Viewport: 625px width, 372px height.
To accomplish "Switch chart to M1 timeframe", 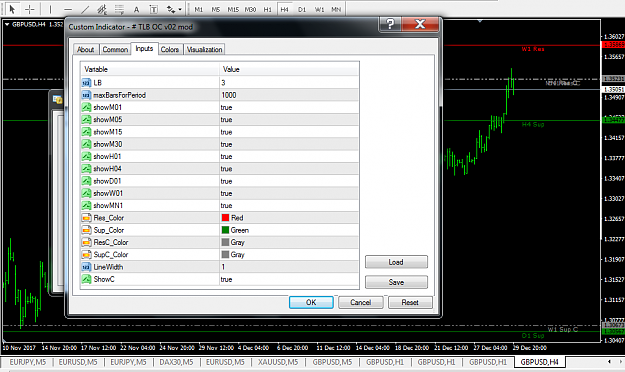I will [199, 9].
